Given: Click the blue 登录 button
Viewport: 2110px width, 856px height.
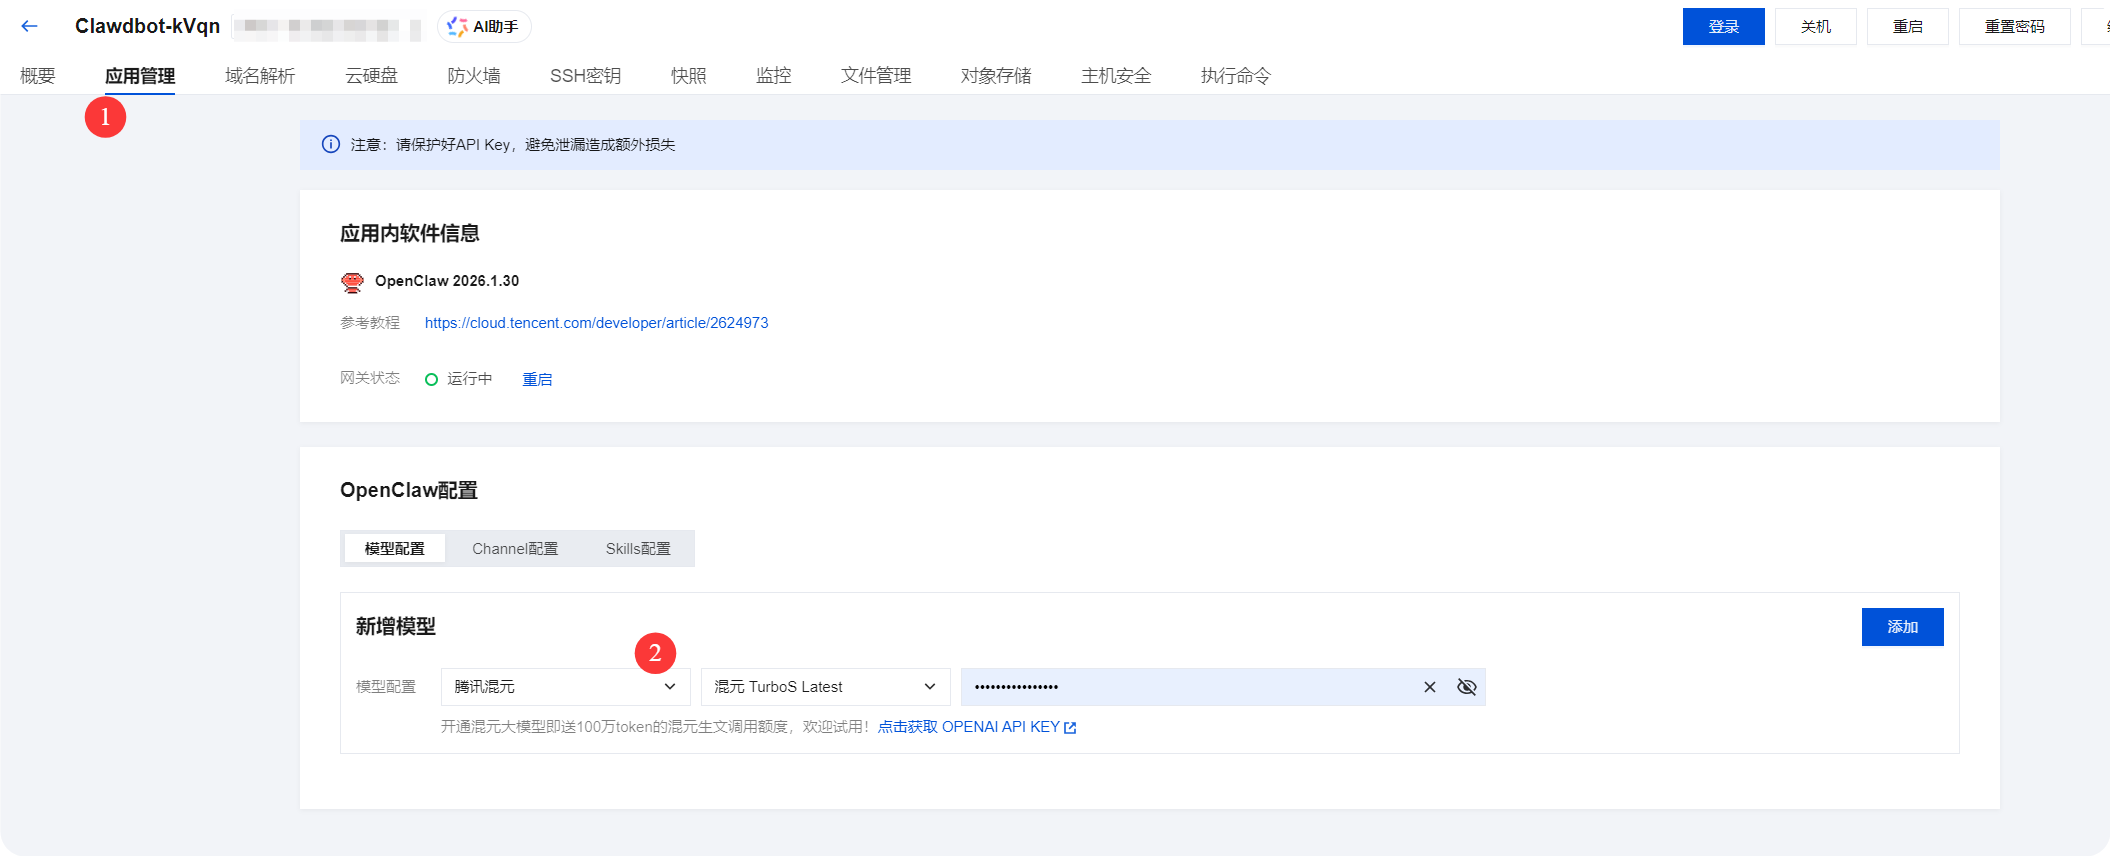Looking at the screenshot, I should pos(1724,27).
